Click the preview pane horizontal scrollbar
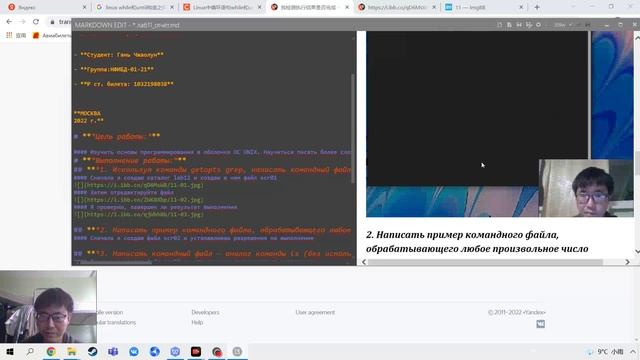The height and width of the screenshot is (360, 640). tap(485, 262)
